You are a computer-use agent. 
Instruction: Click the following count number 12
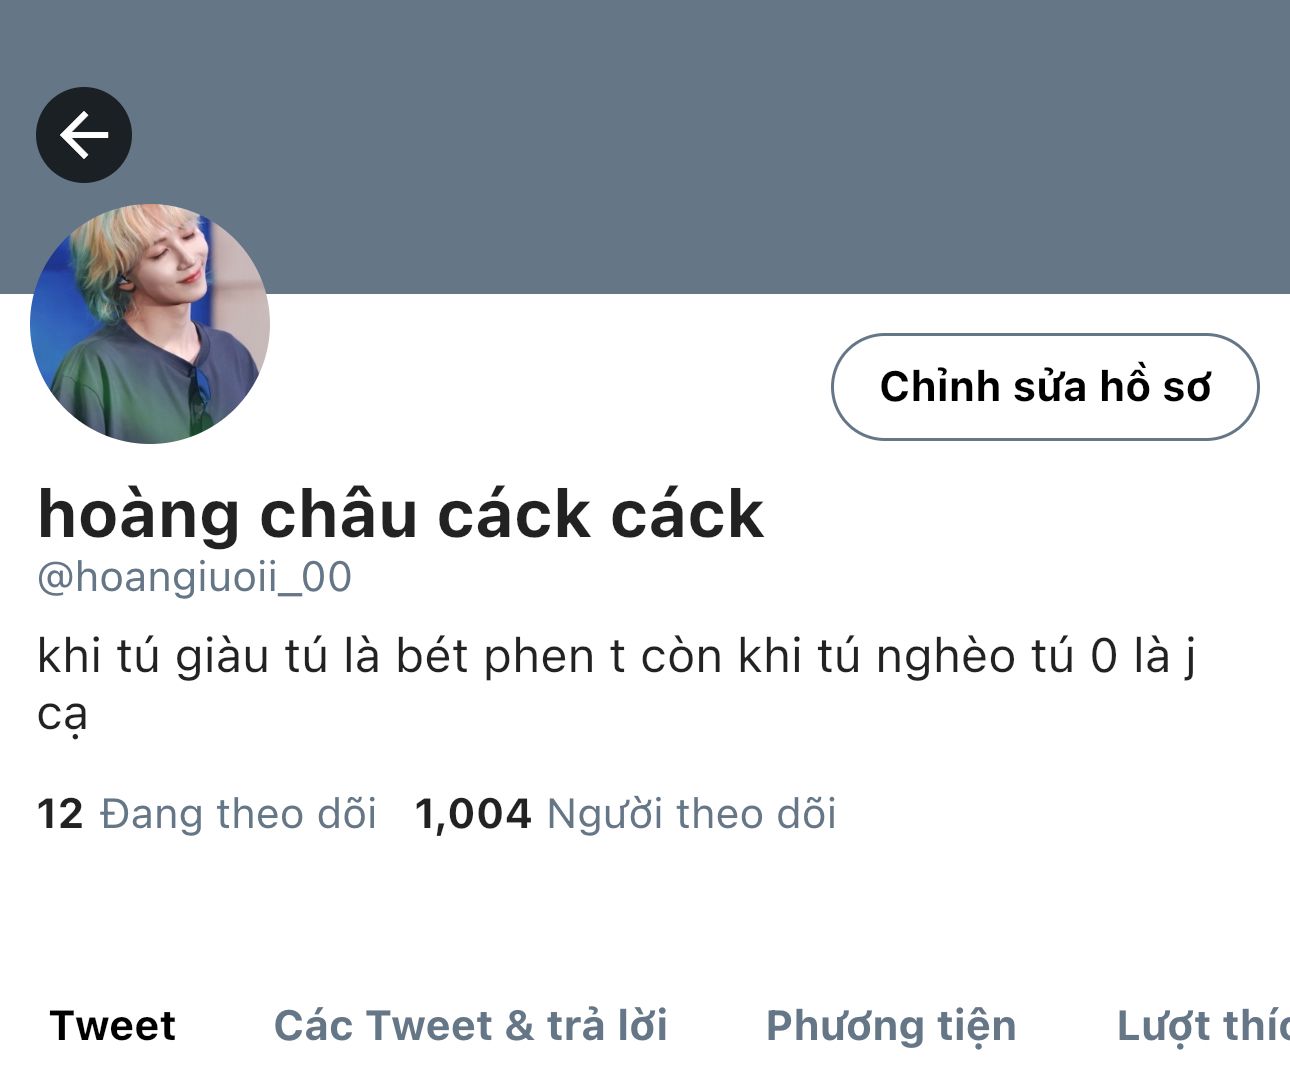coord(60,814)
